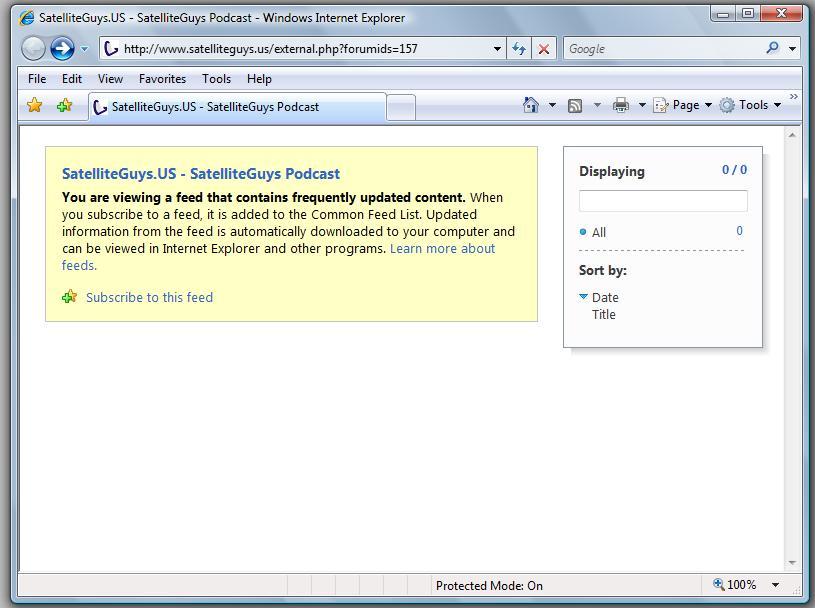This screenshot has height=608, width=815.
Task: Click the Refresh page icon
Action: coord(519,48)
